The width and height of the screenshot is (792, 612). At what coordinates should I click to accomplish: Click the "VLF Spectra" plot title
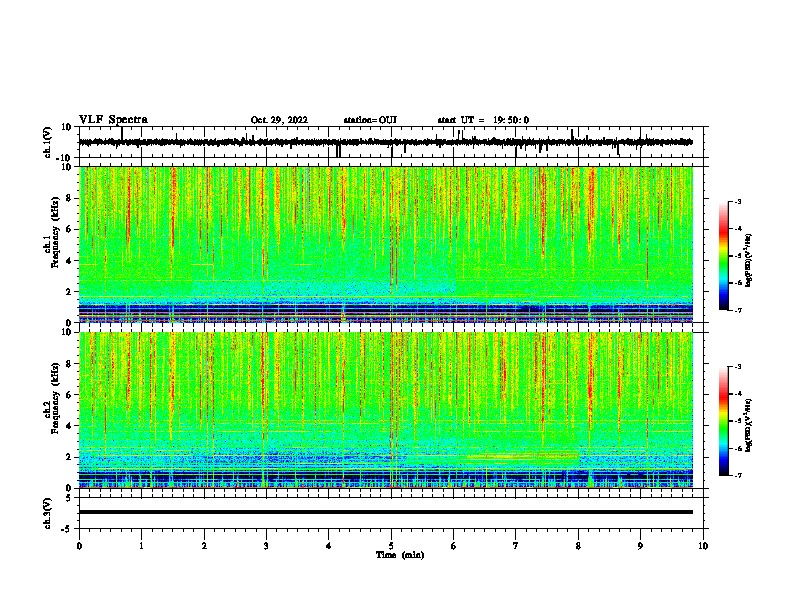(x=113, y=120)
